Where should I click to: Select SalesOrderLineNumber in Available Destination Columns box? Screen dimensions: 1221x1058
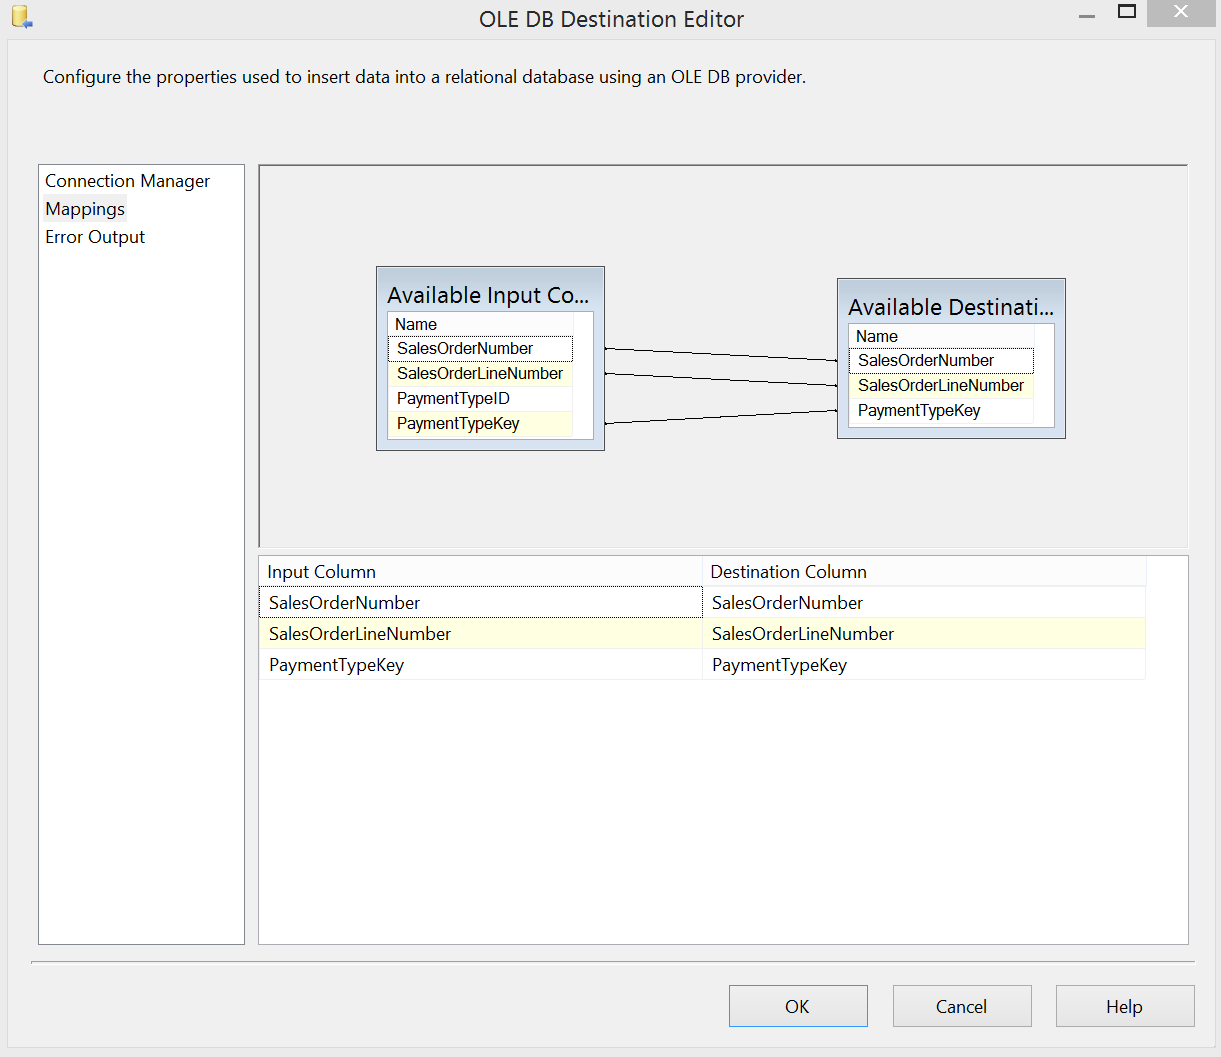(941, 385)
